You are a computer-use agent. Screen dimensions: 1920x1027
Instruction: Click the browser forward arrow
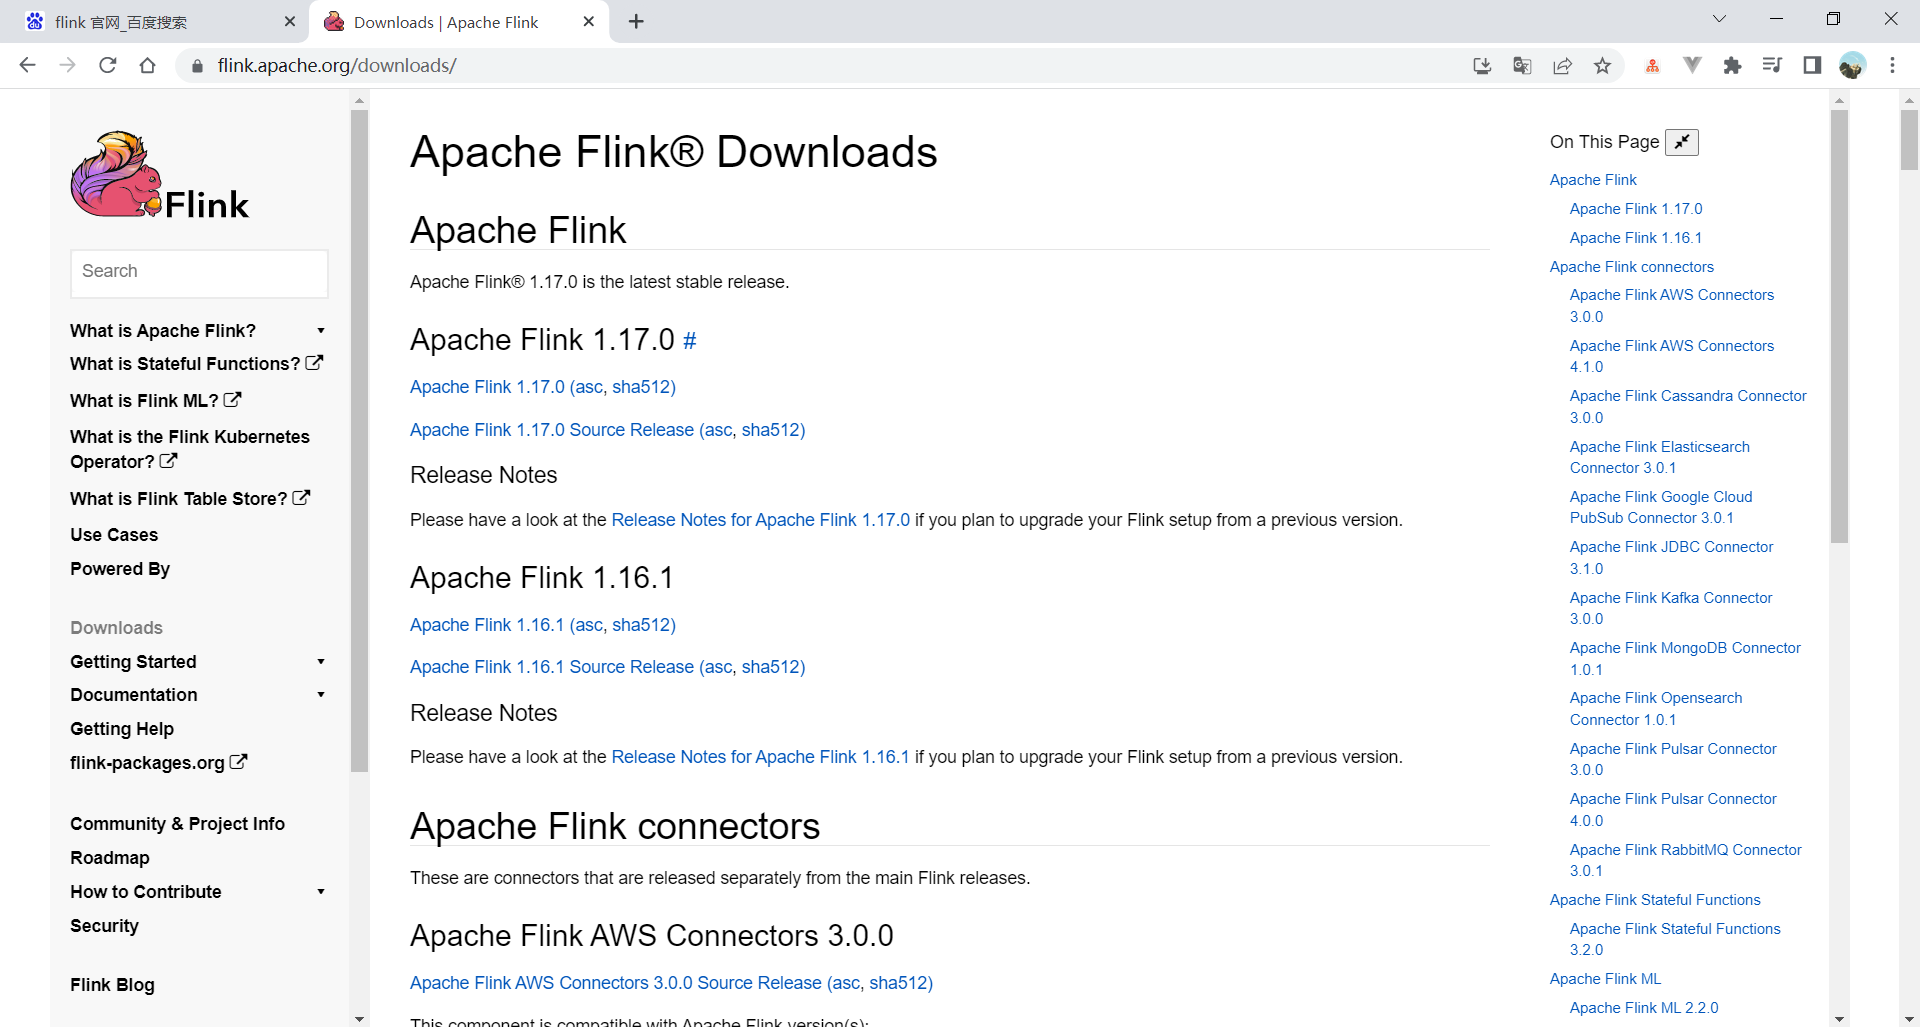pyautogui.click(x=67, y=65)
